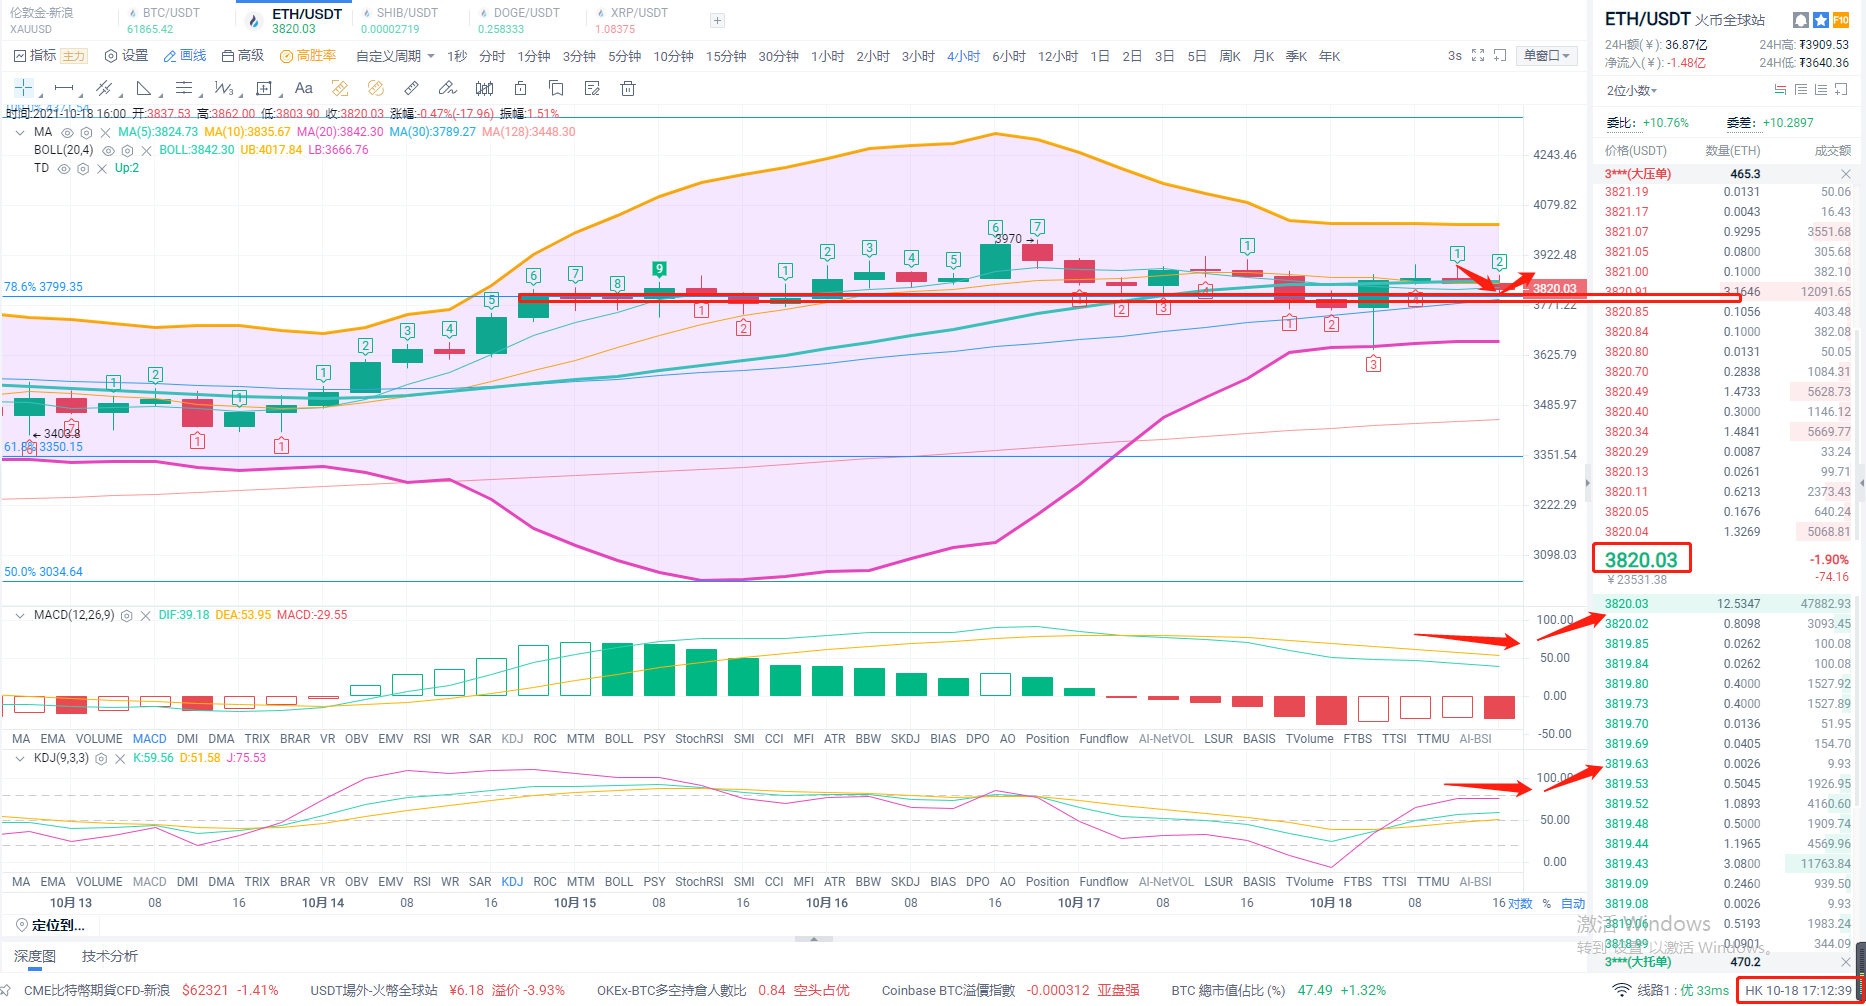Select the 4小时 timeframe
This screenshot has width=1866, height=1006.
coord(964,56)
